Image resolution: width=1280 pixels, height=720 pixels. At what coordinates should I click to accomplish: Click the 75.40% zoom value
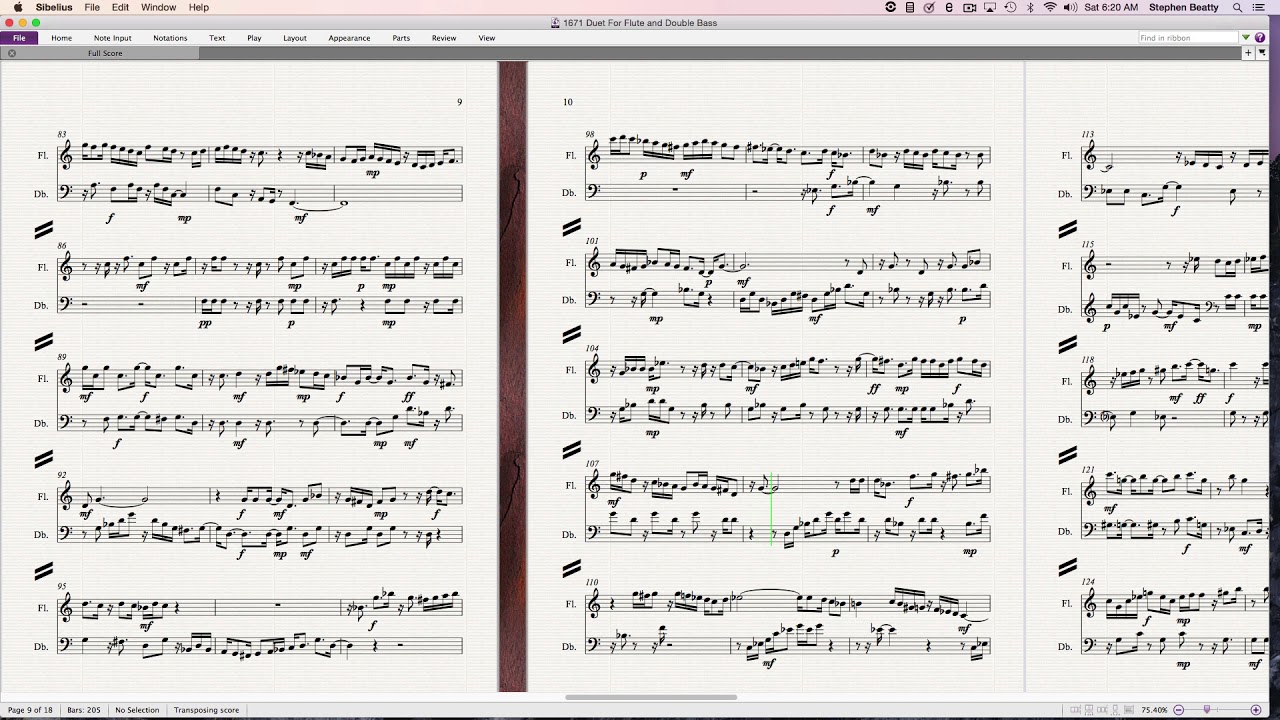(x=1154, y=710)
